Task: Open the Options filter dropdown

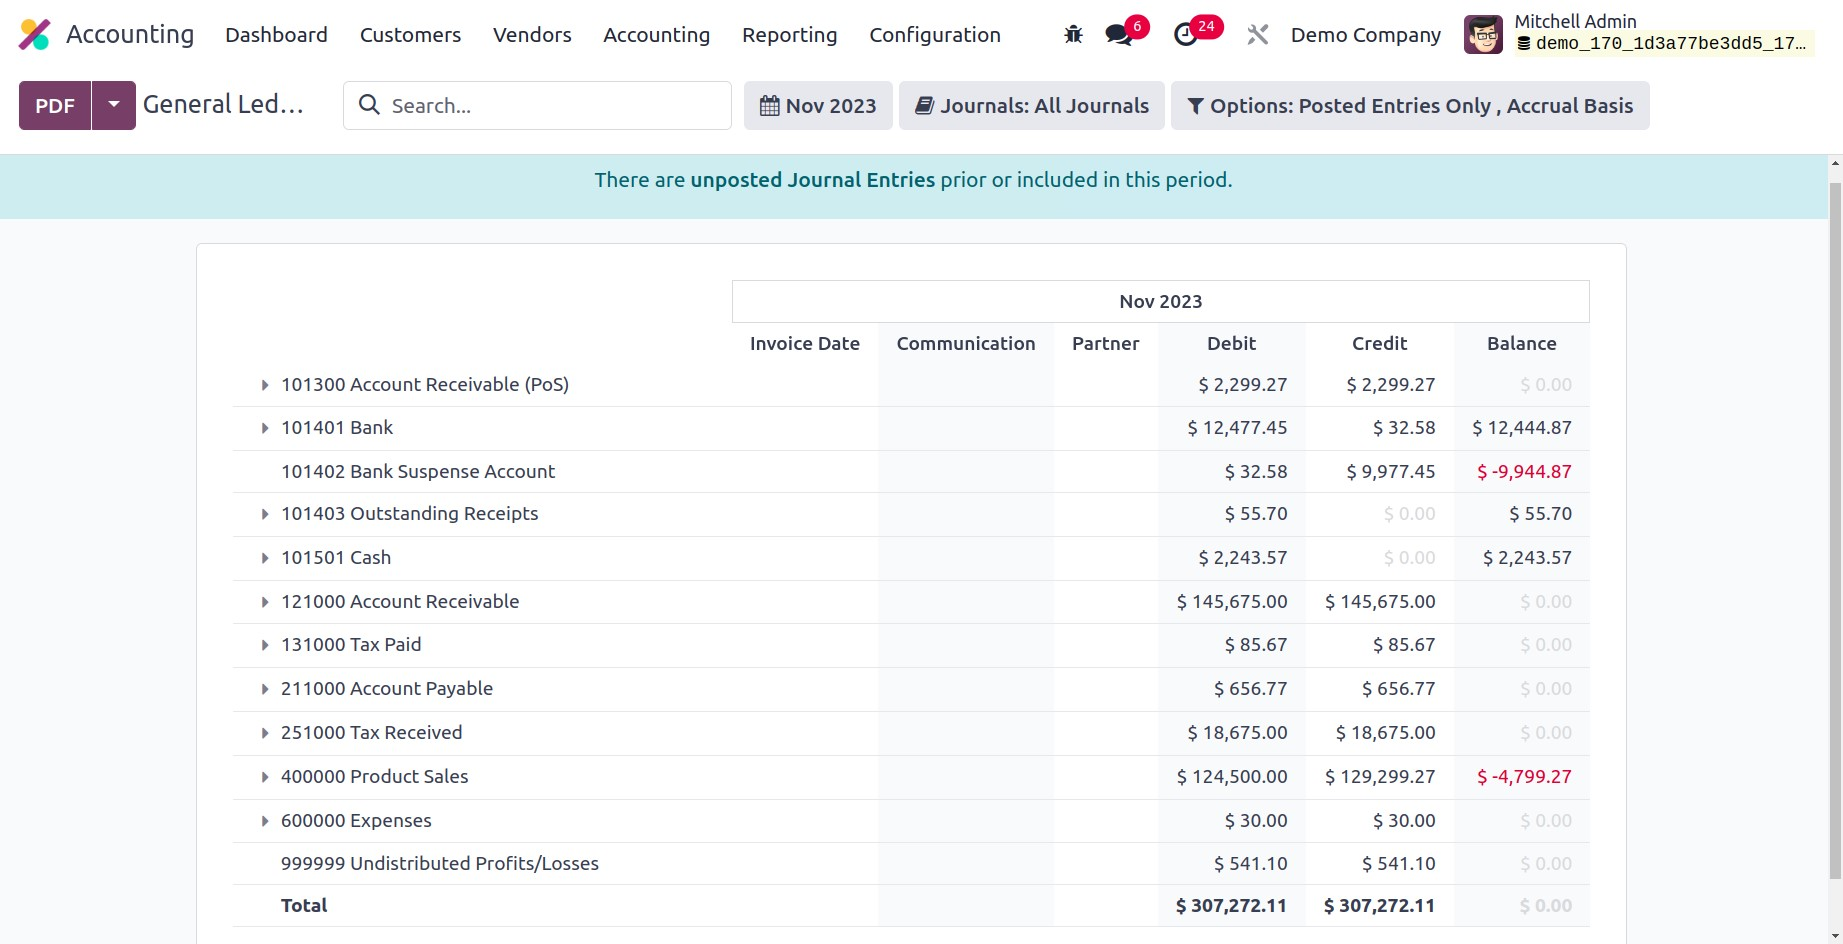Action: (x=1409, y=106)
